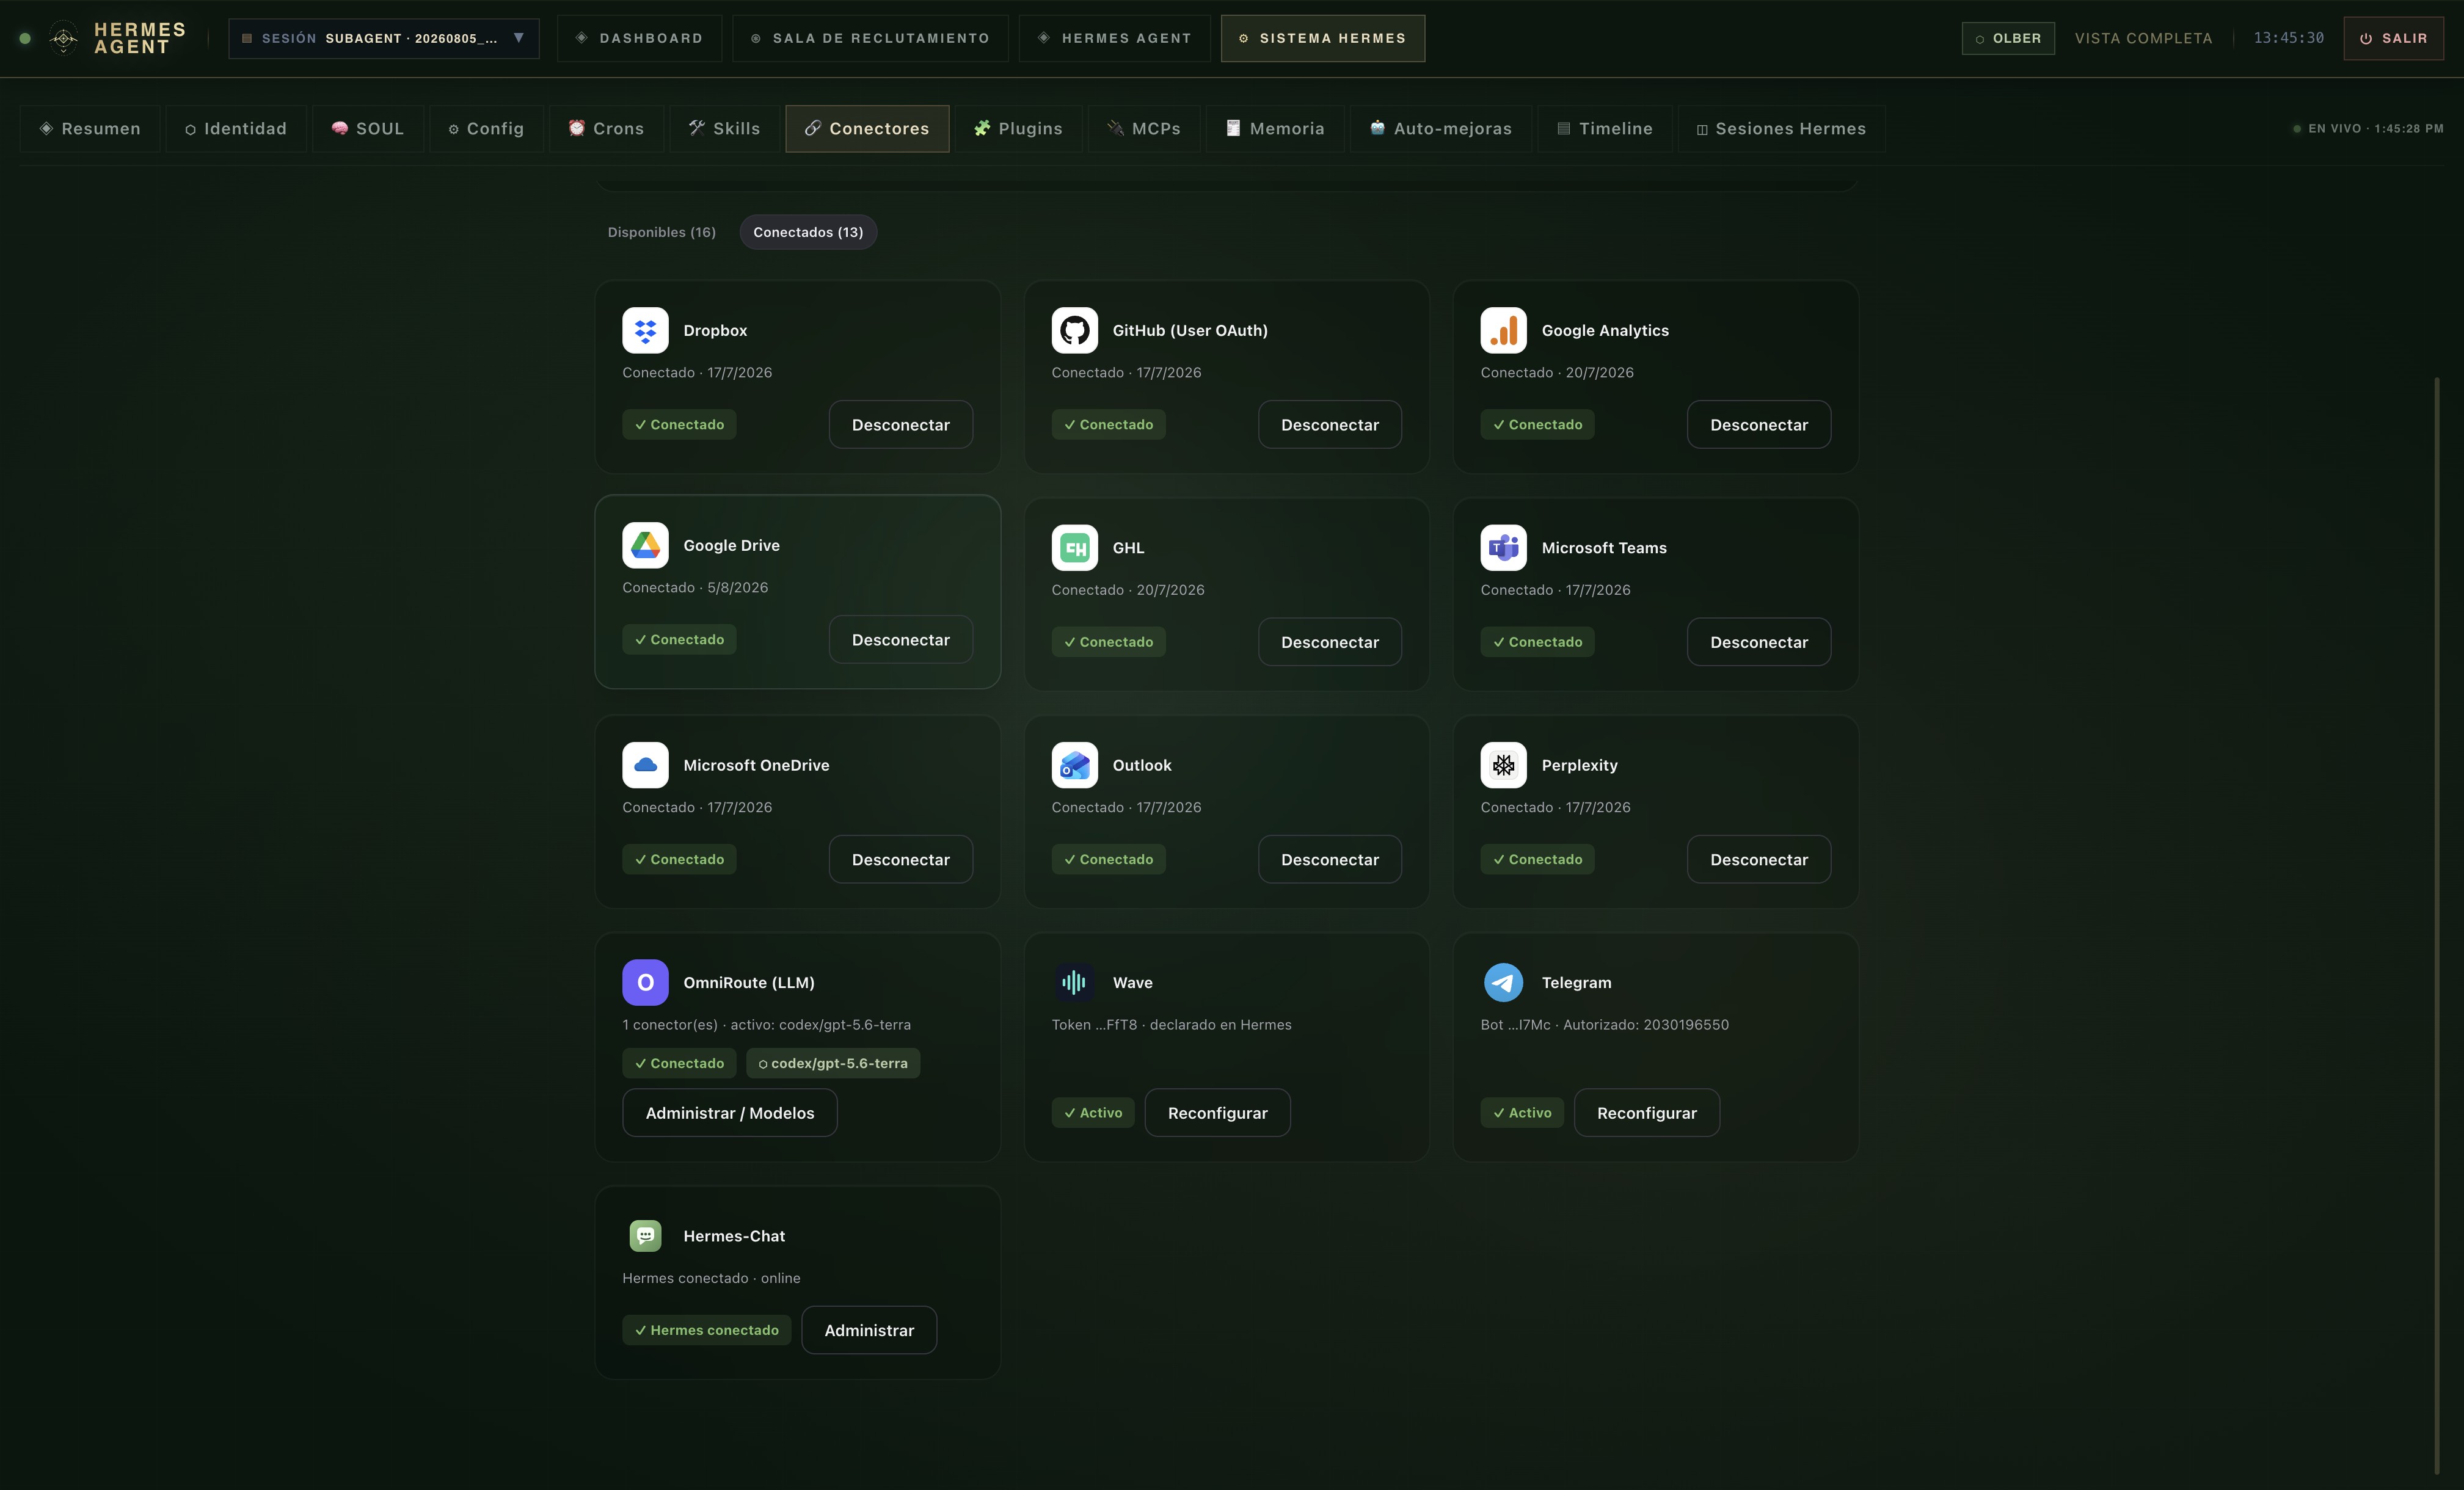Click the OLBER user button

tap(2008, 38)
